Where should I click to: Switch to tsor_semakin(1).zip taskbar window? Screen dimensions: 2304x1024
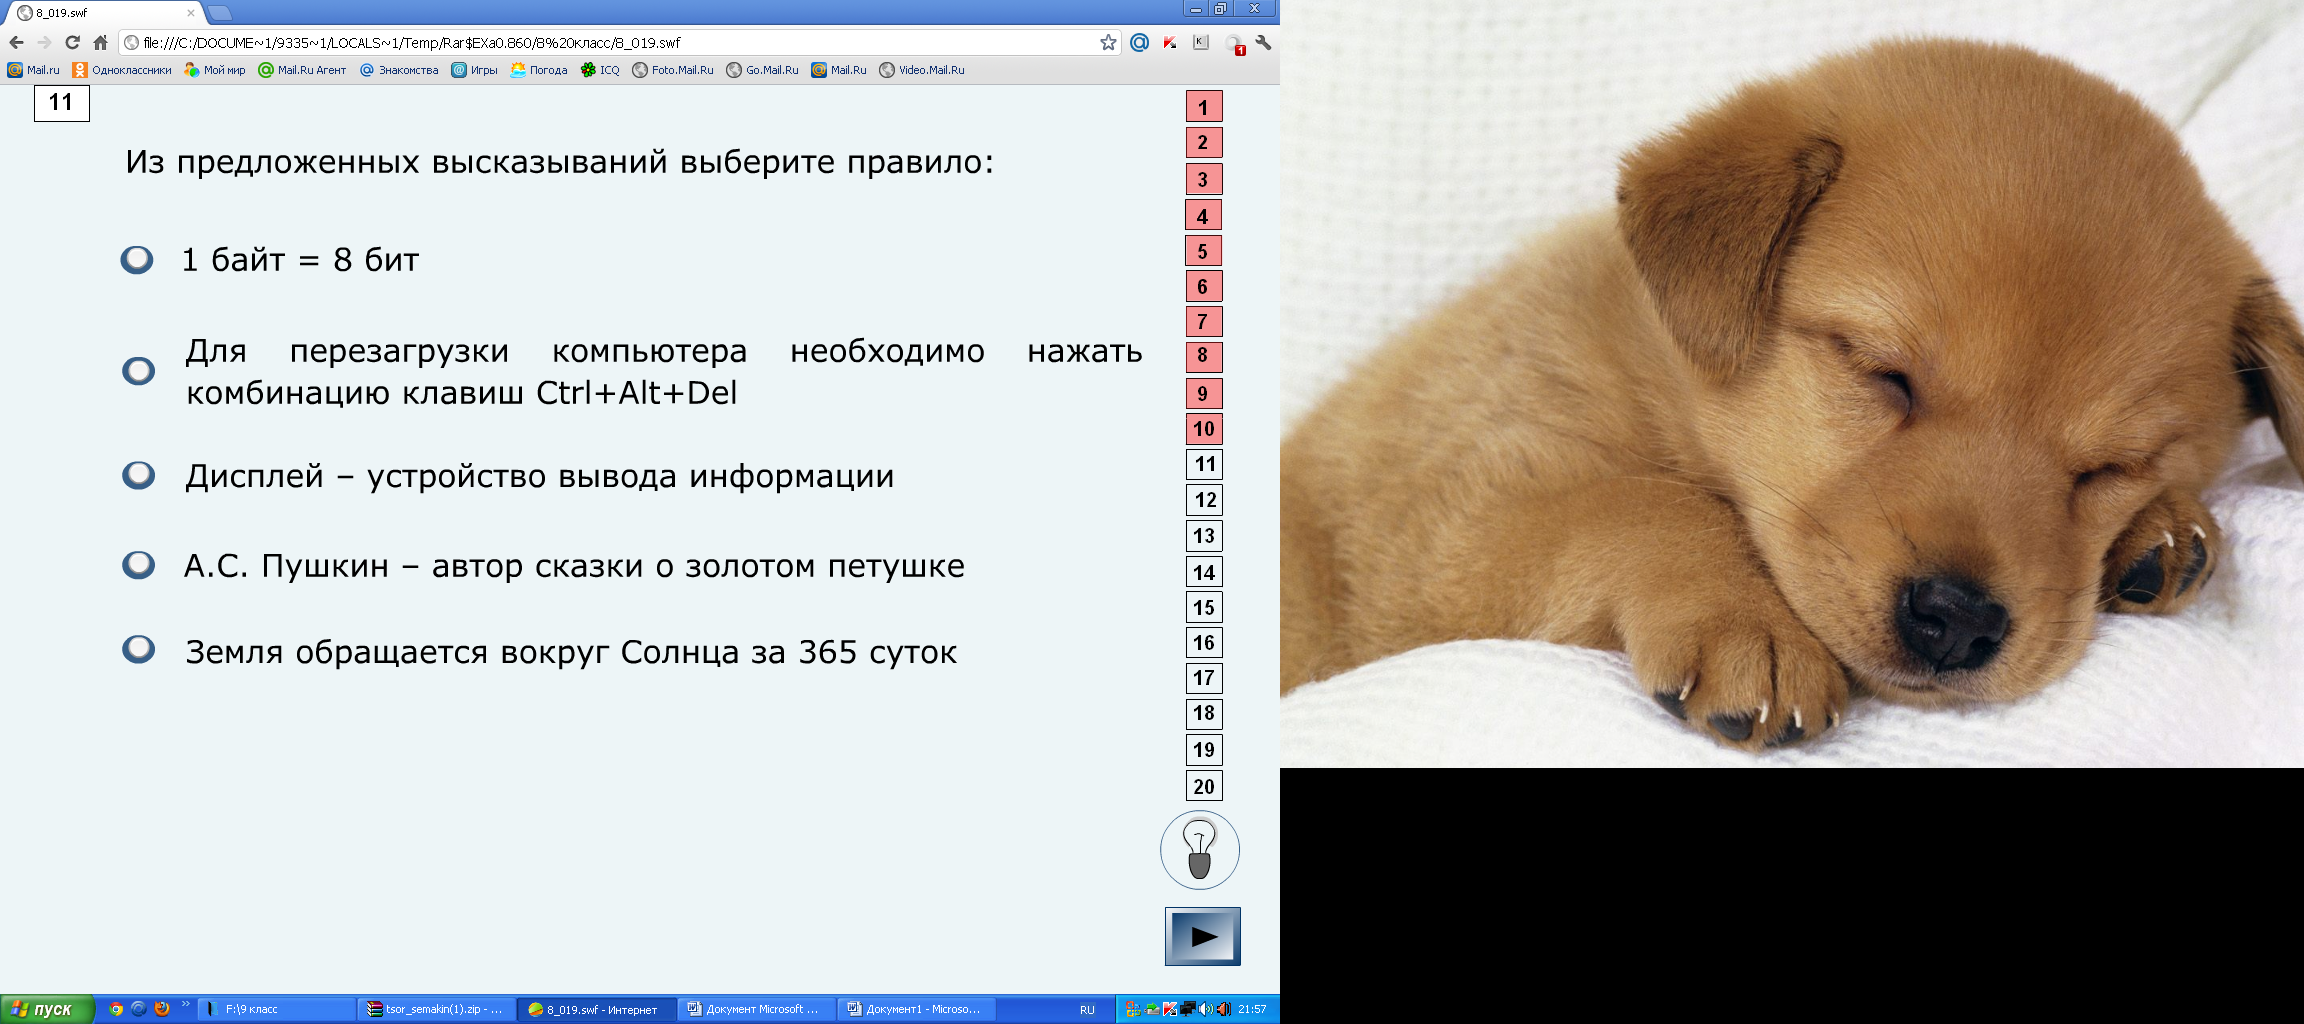tap(436, 1009)
